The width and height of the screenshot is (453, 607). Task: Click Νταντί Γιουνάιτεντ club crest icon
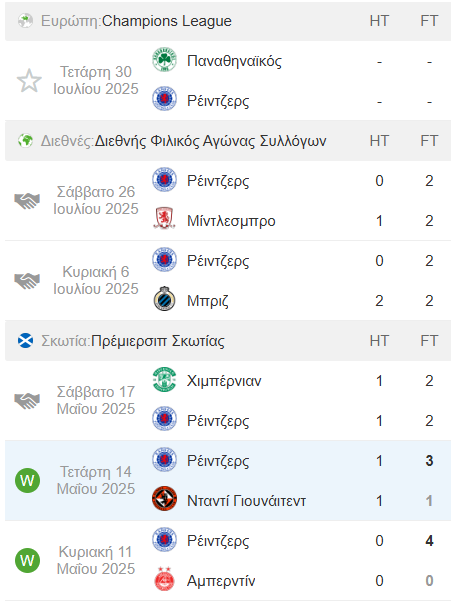pos(165,499)
